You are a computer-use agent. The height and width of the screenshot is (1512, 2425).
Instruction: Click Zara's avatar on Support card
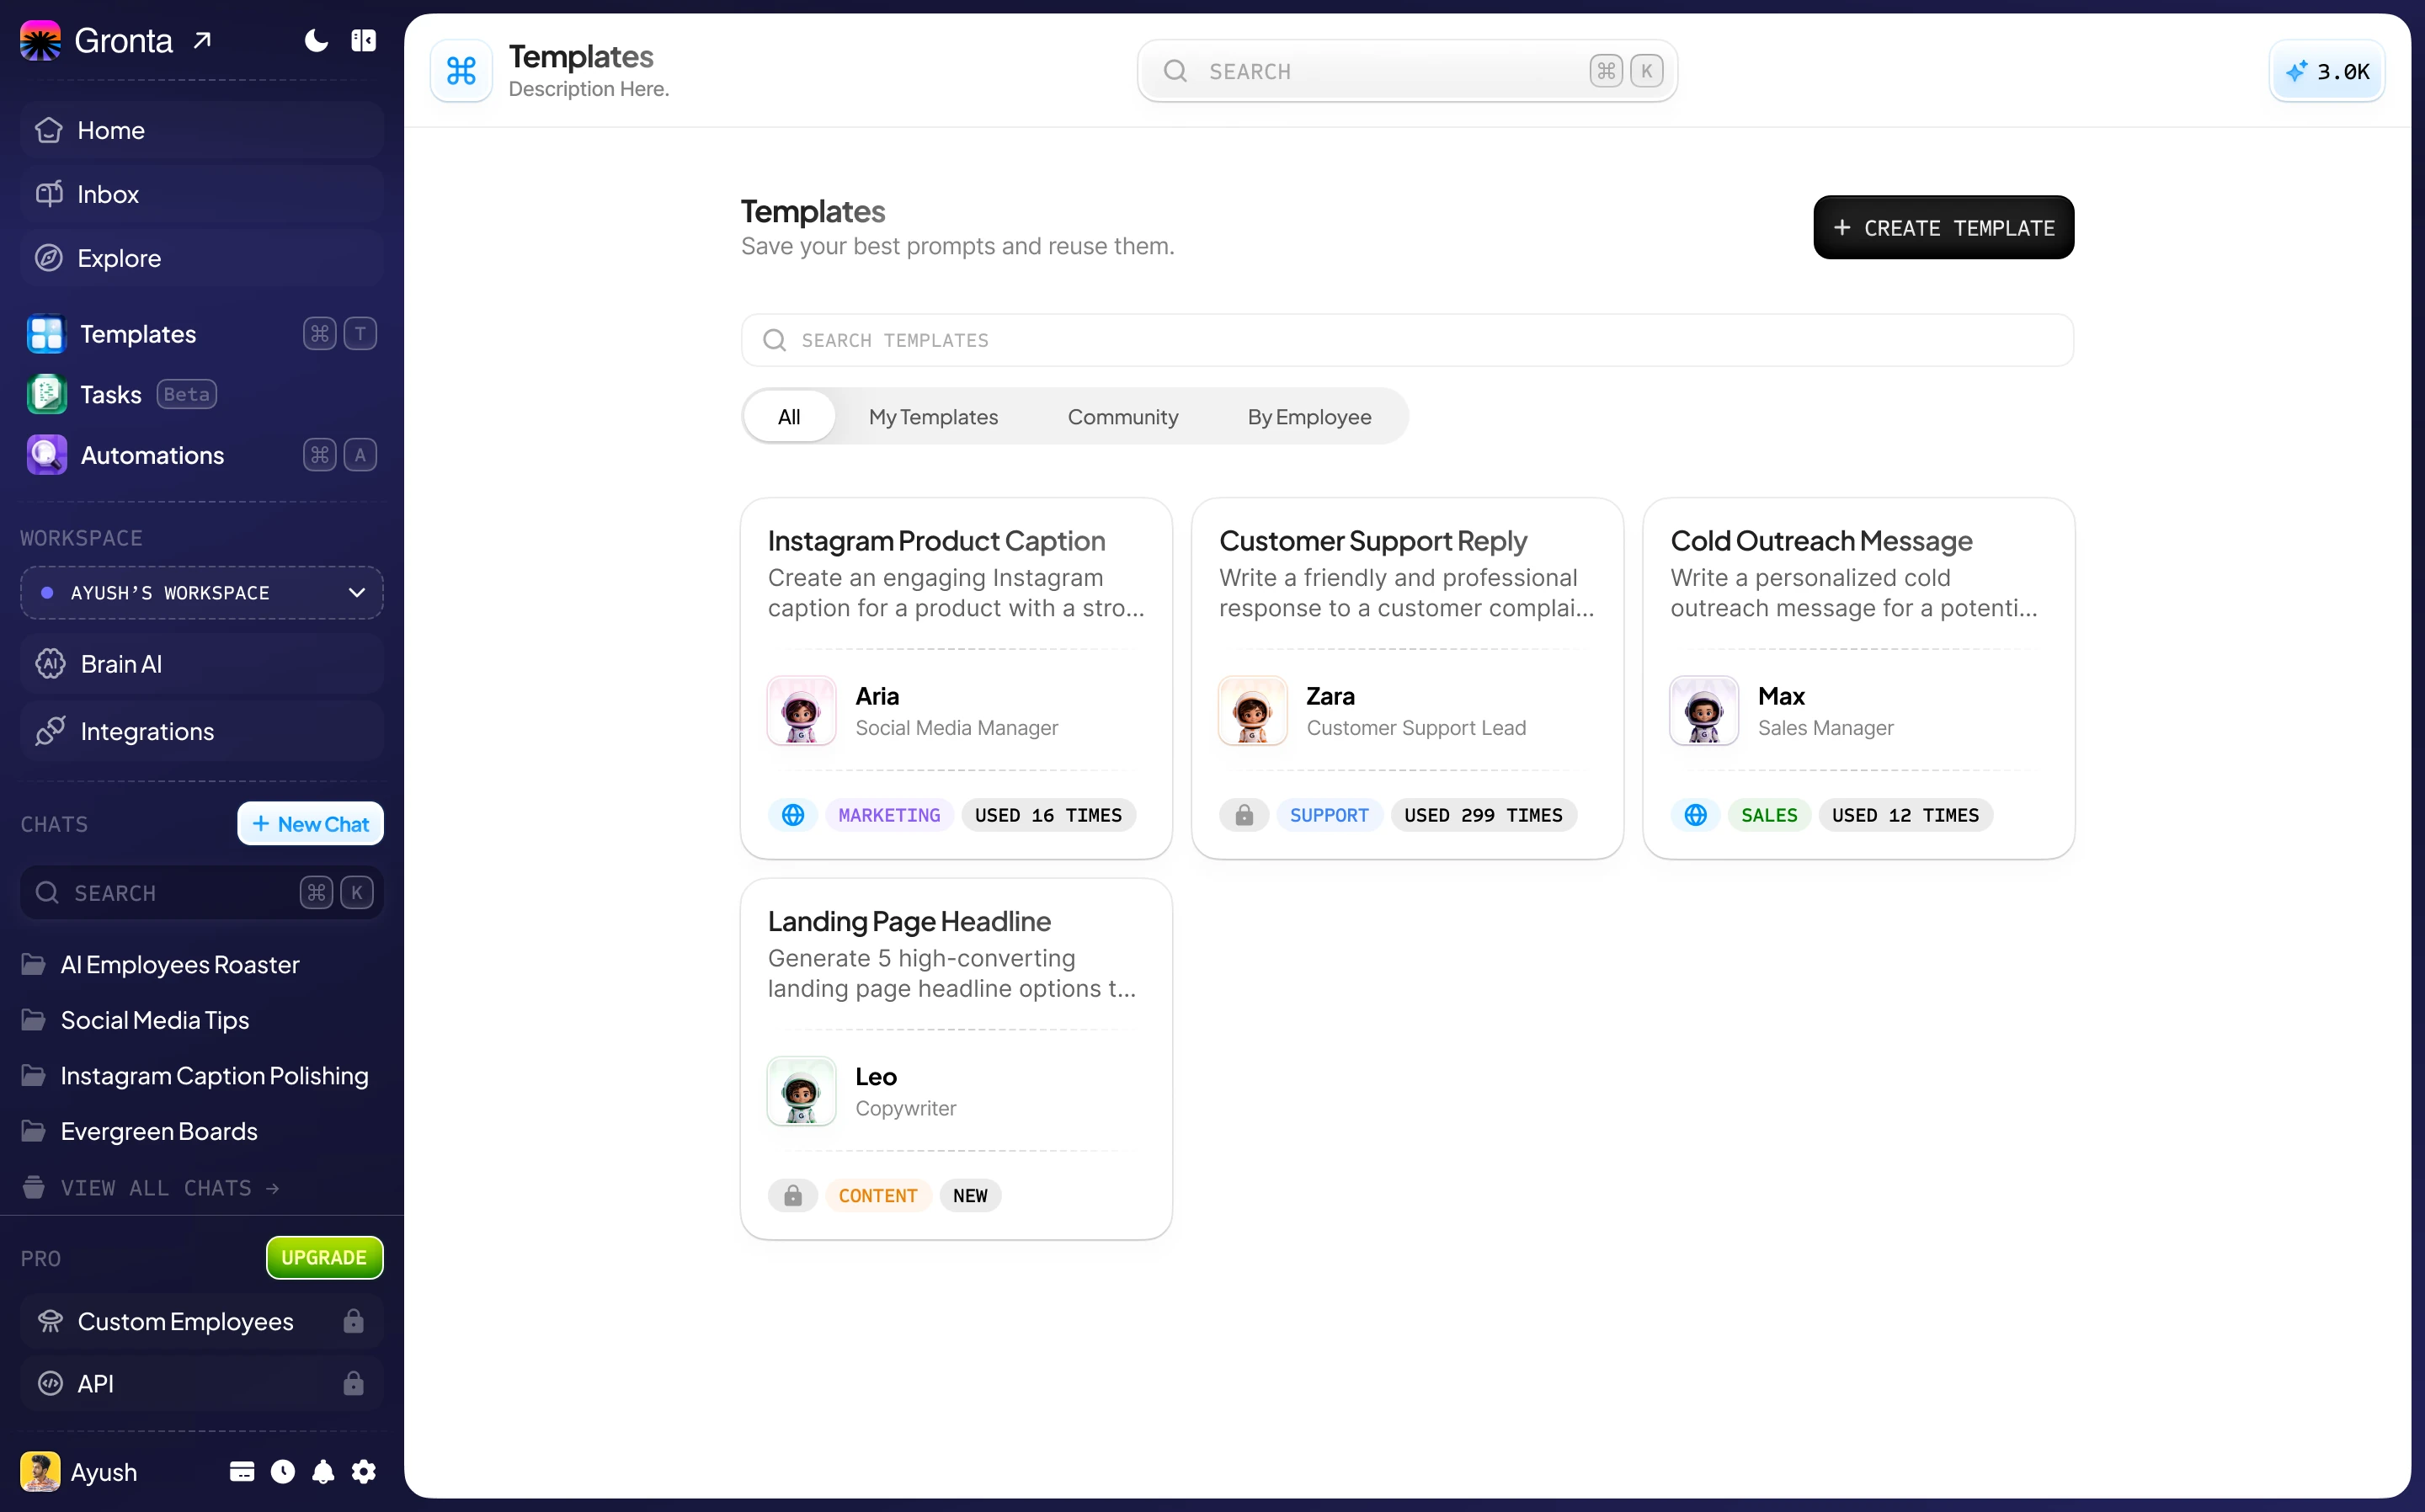pyautogui.click(x=1252, y=711)
